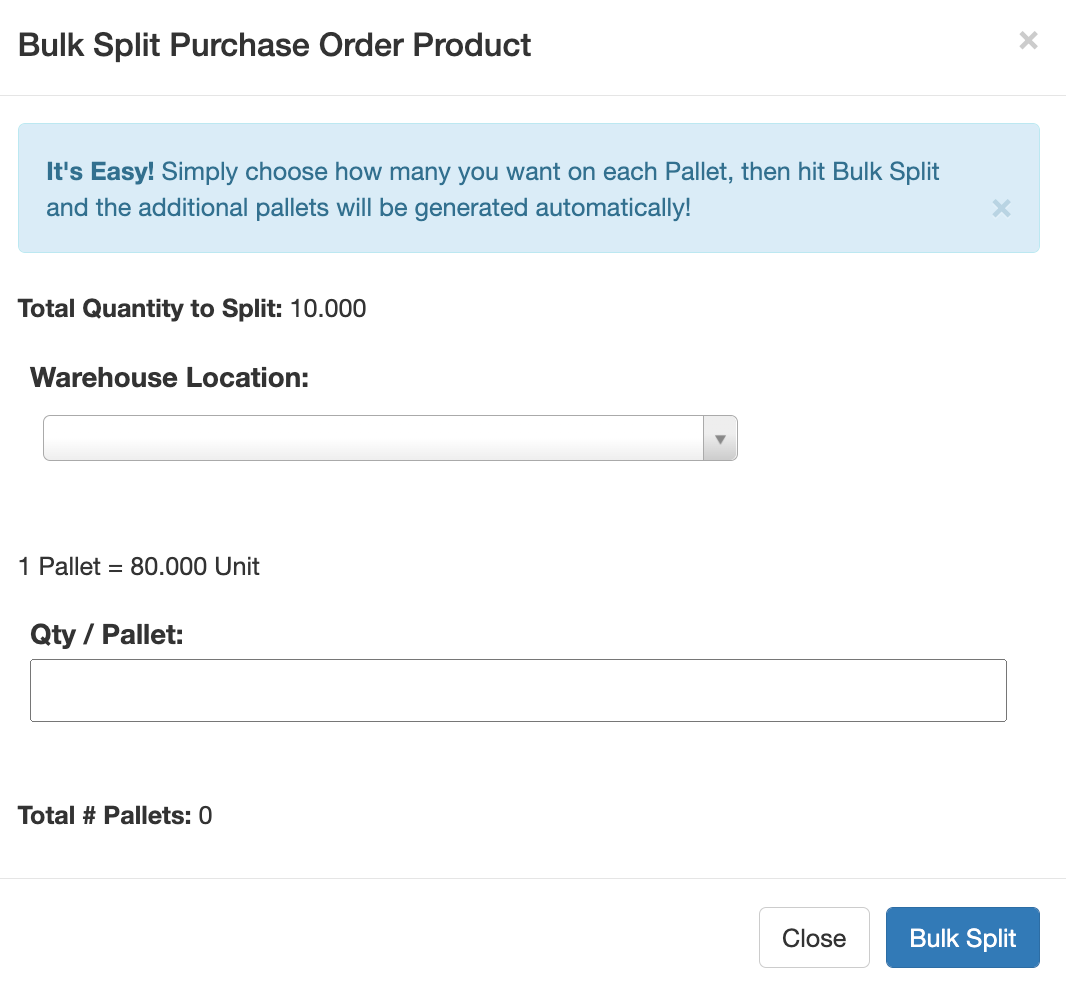Click inside the Qty / Pallet field
The image size is (1066, 984).
pyautogui.click(x=518, y=690)
